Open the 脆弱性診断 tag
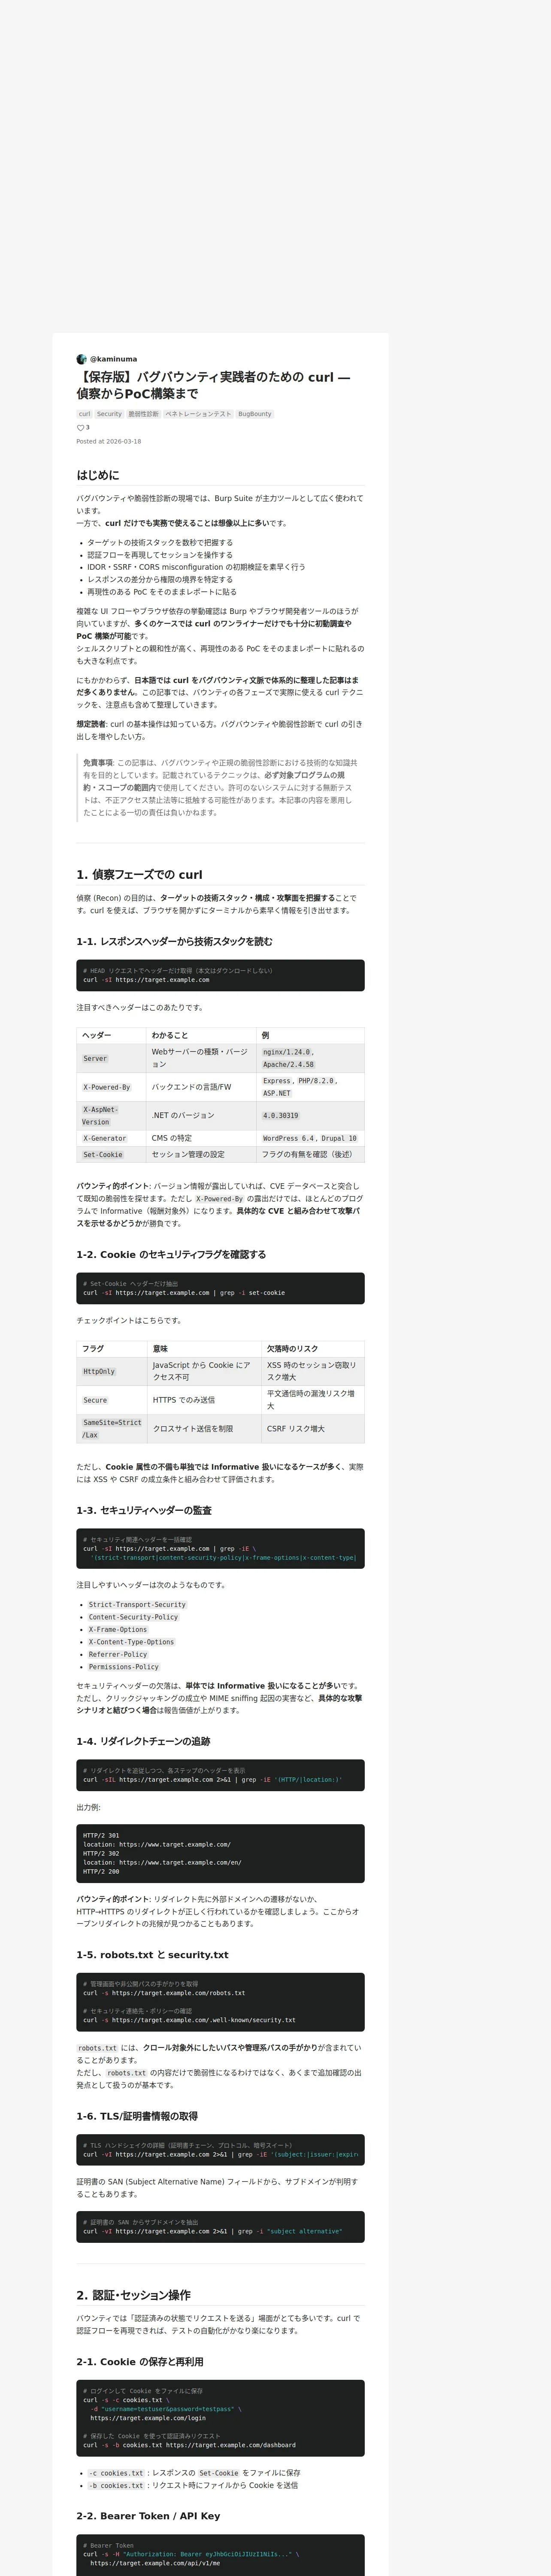This screenshot has height=2576, width=551. click(x=143, y=414)
